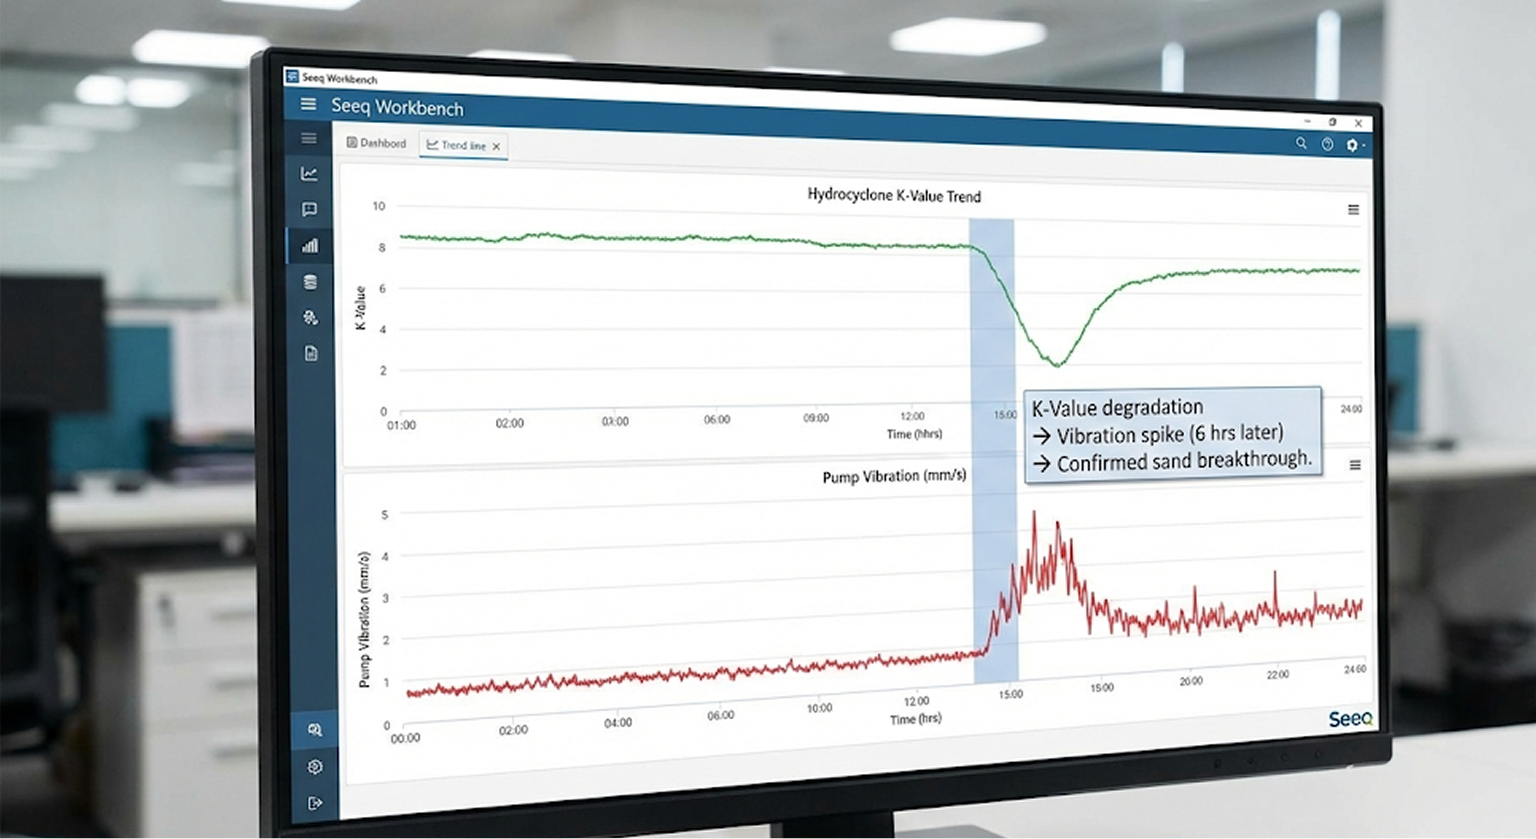
Task: Open the database stack sidebar icon
Action: tap(310, 282)
